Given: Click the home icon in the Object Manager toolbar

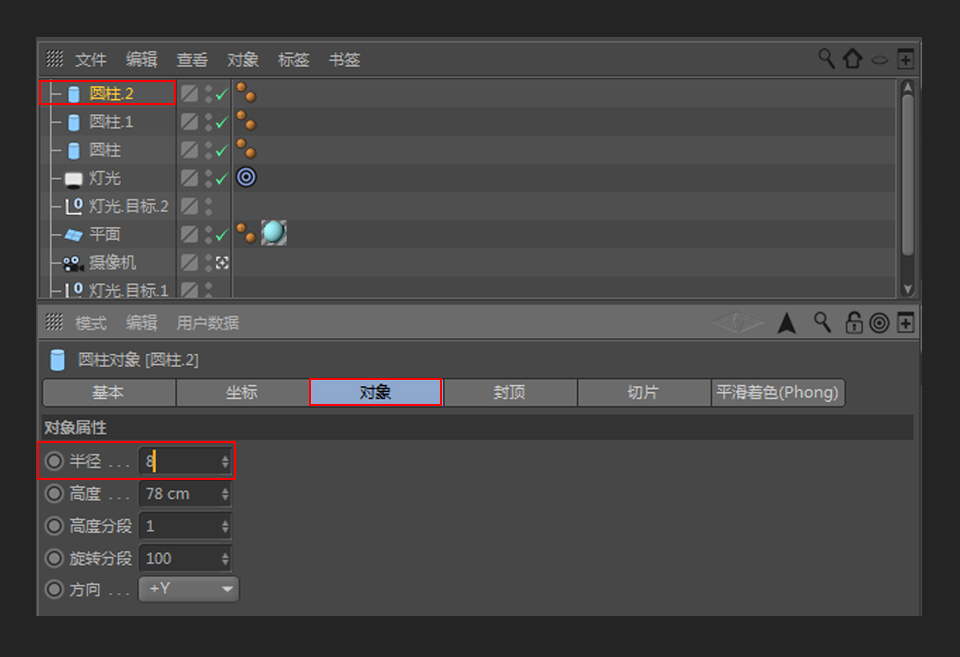Looking at the screenshot, I should click(x=852, y=57).
